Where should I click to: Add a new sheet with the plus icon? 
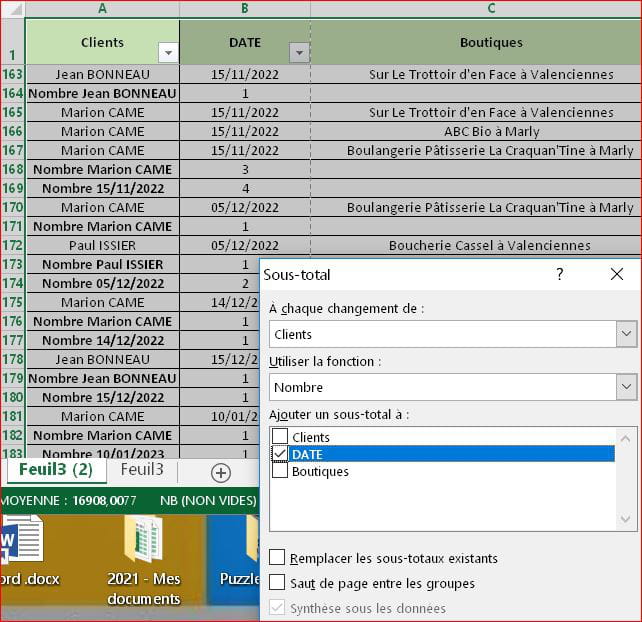221,473
